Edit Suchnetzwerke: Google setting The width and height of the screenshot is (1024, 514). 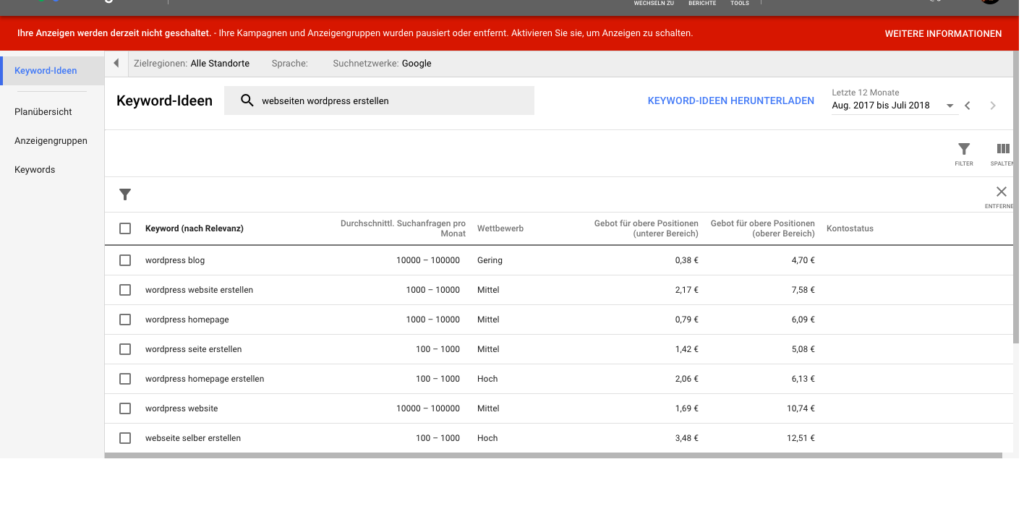[382, 63]
